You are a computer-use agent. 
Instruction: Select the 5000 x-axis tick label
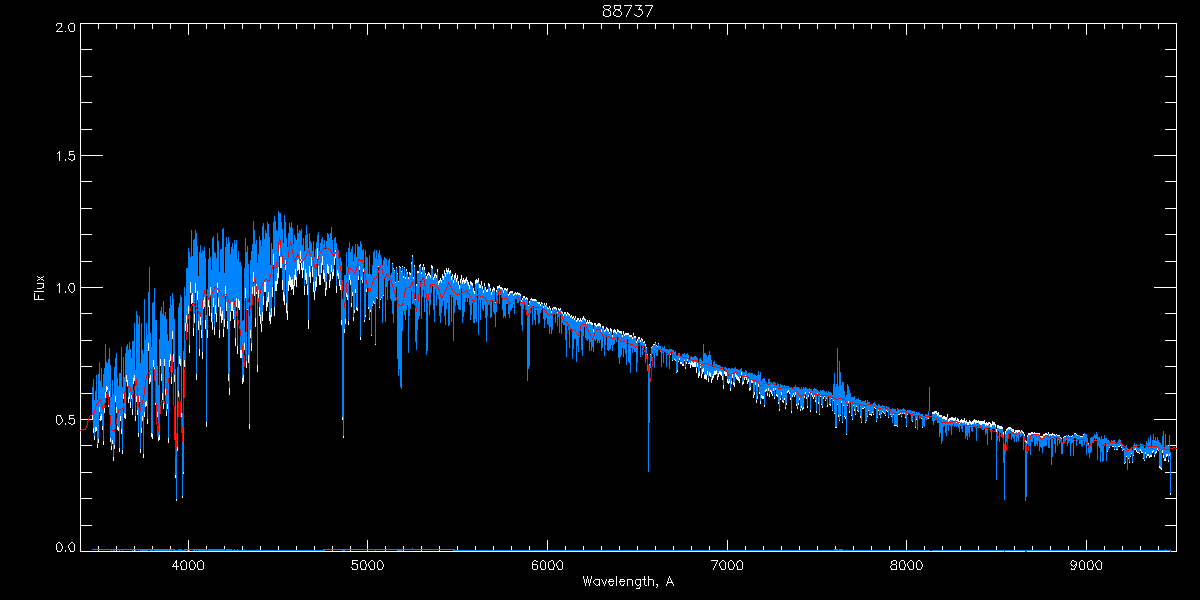[368, 565]
